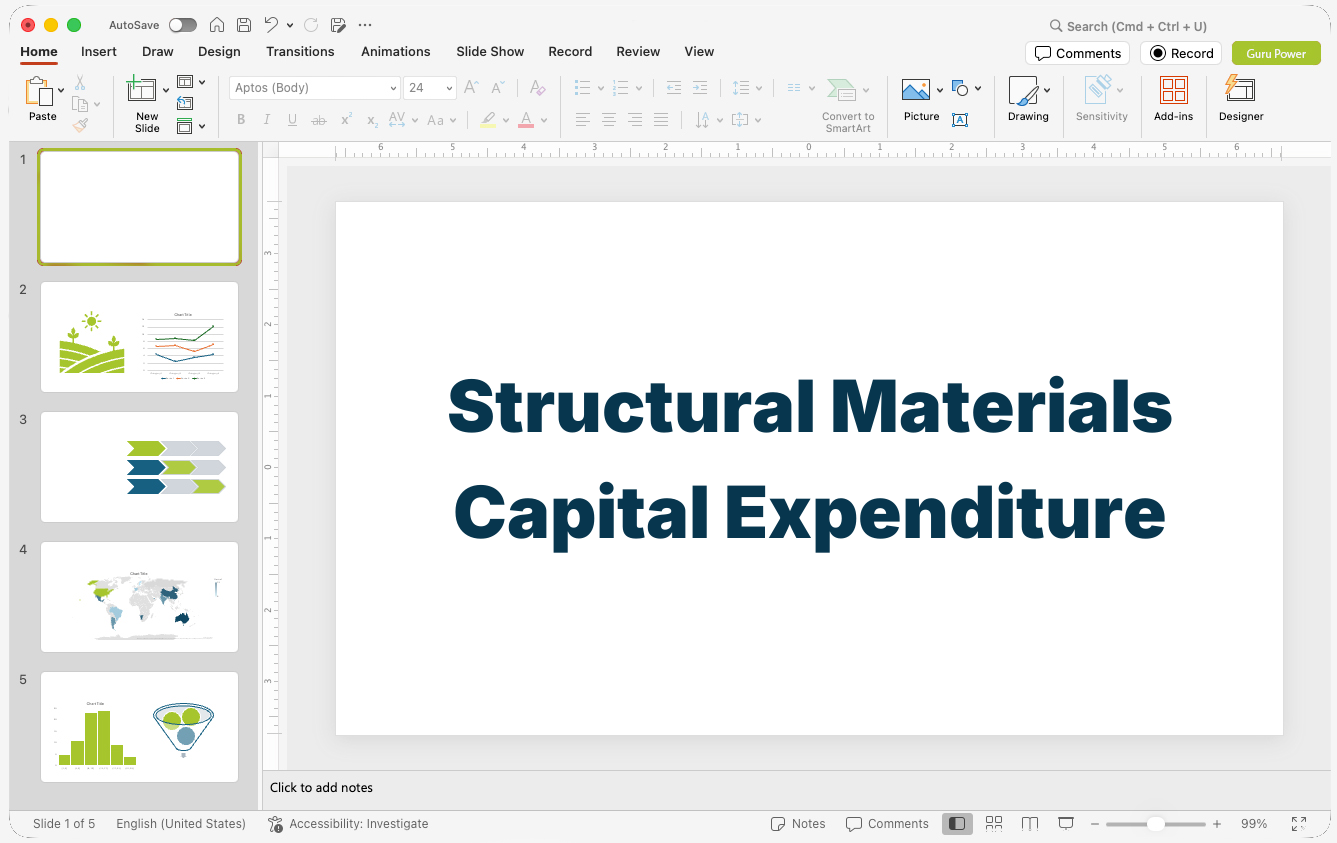1337x843 pixels.
Task: Click Comments in the status bar
Action: [x=887, y=824]
